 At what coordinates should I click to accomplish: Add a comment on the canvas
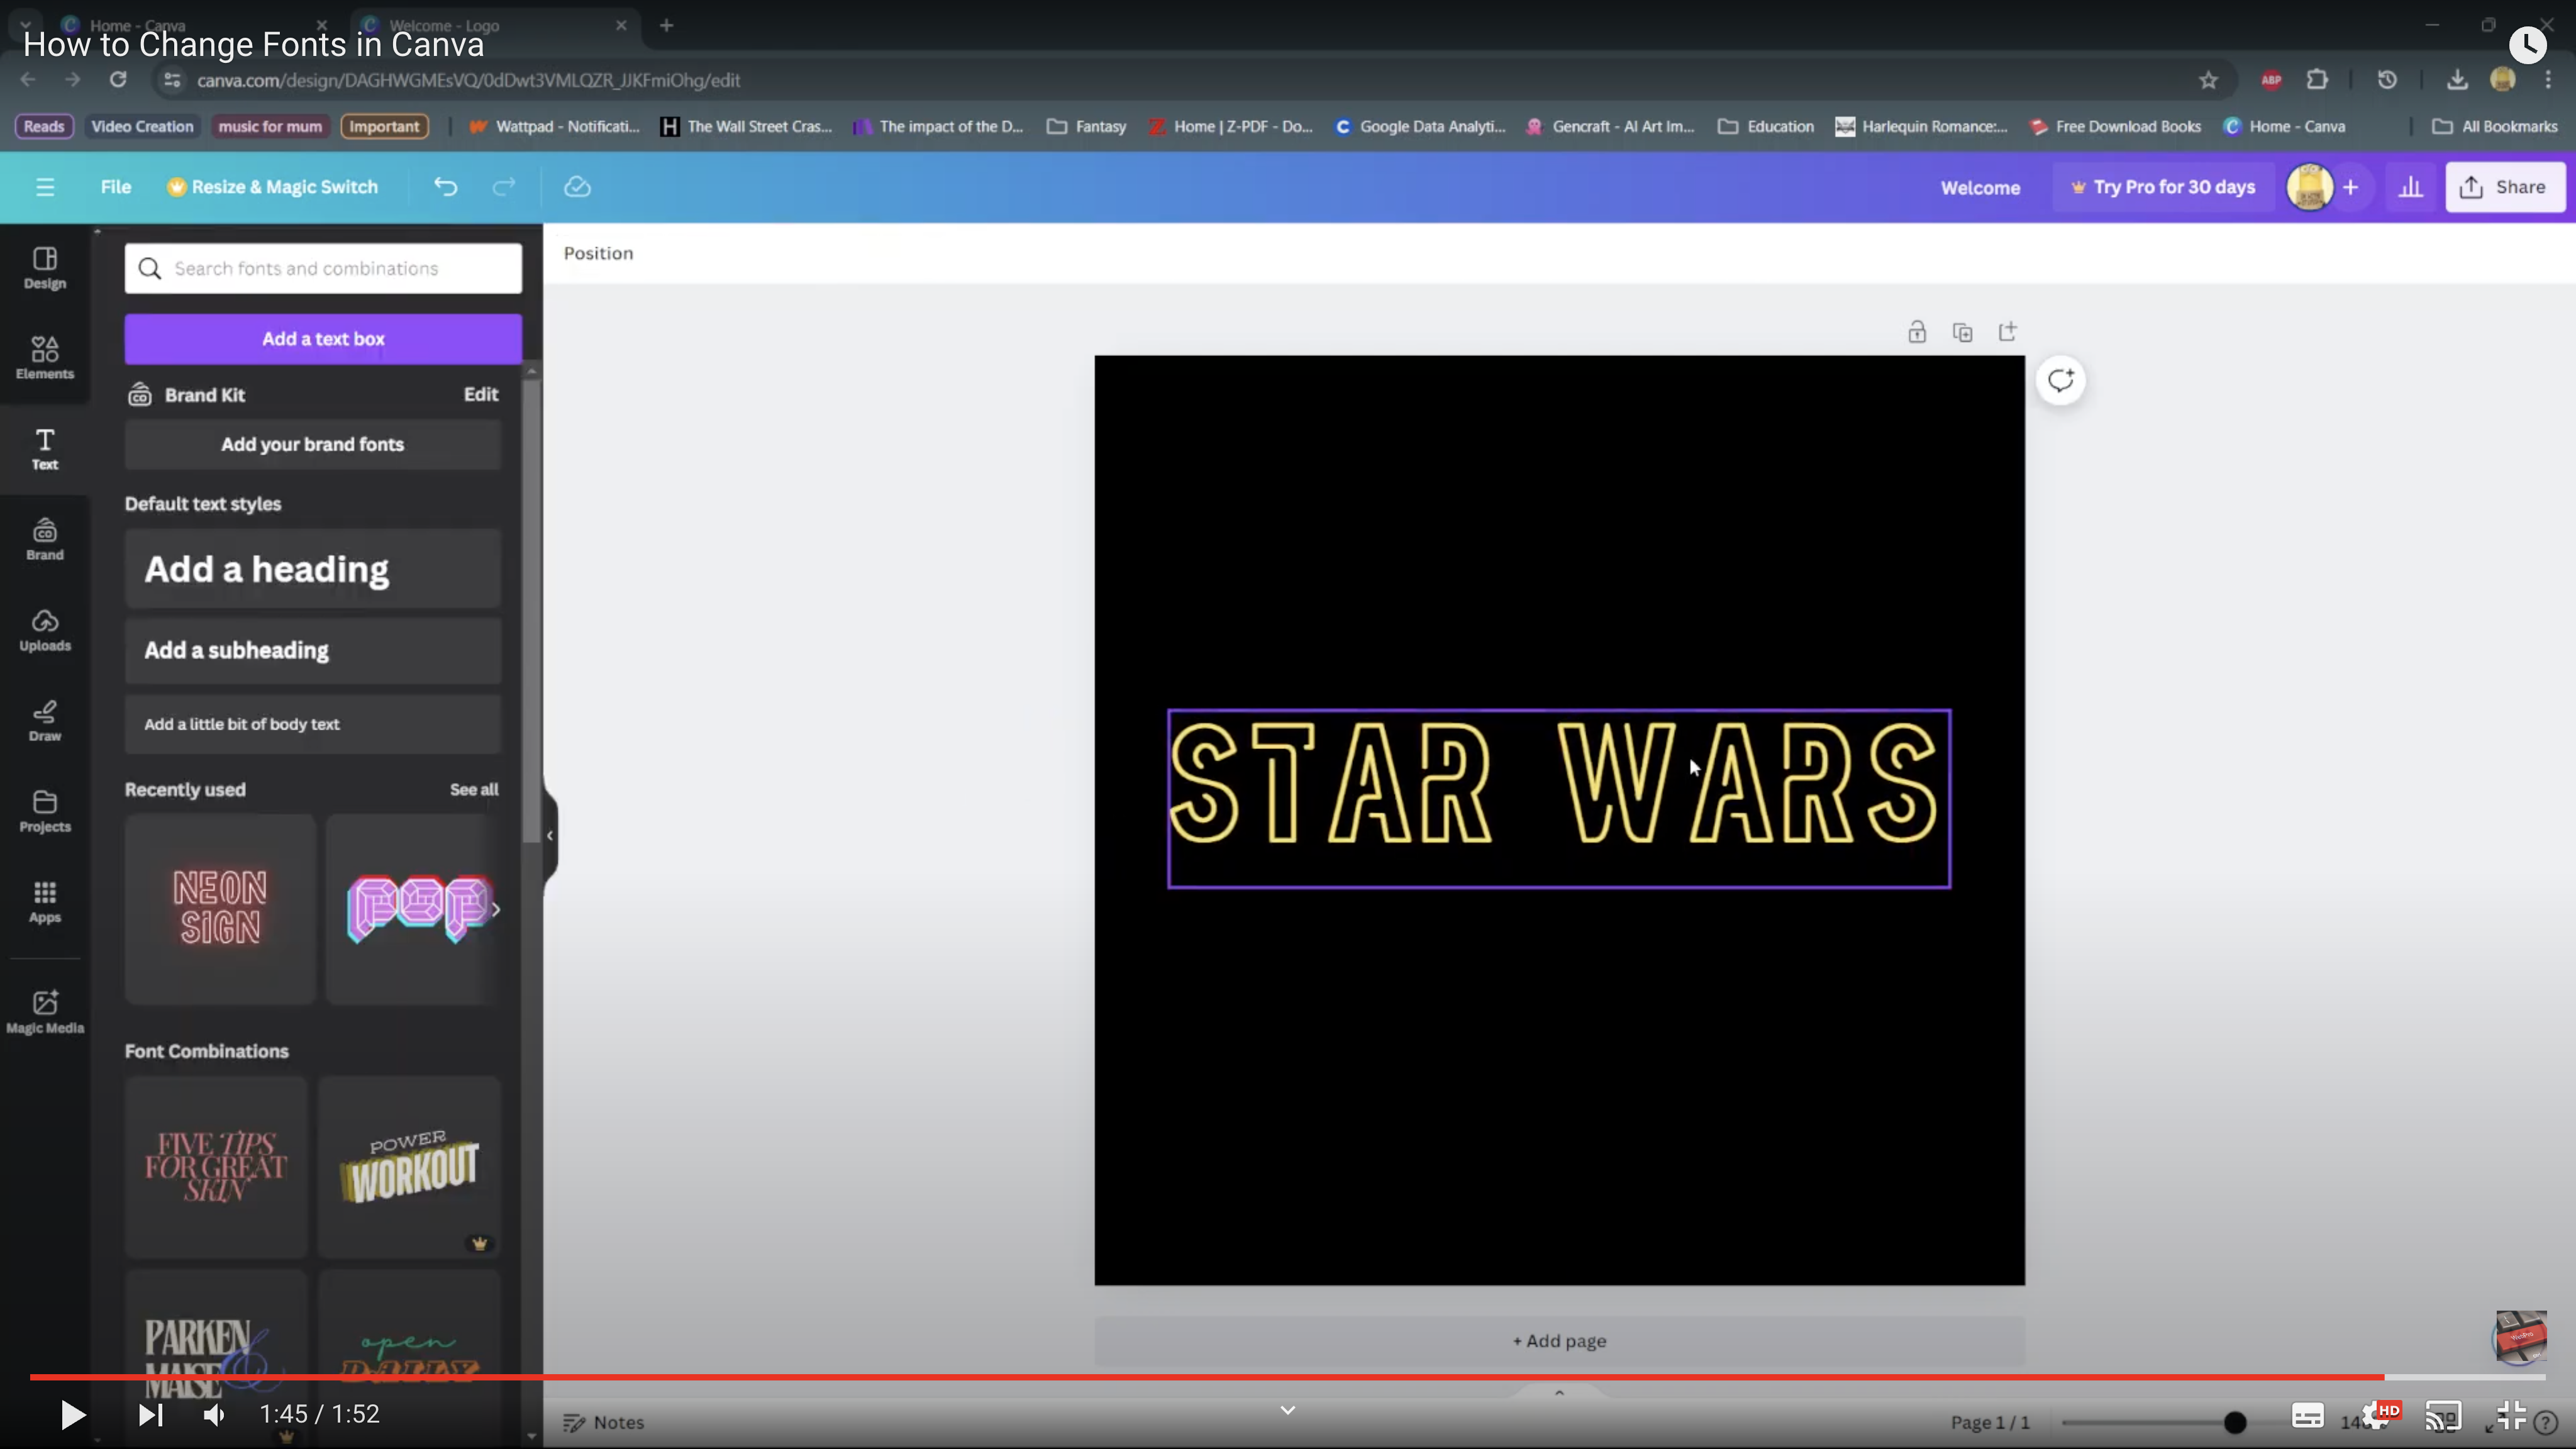point(2061,381)
